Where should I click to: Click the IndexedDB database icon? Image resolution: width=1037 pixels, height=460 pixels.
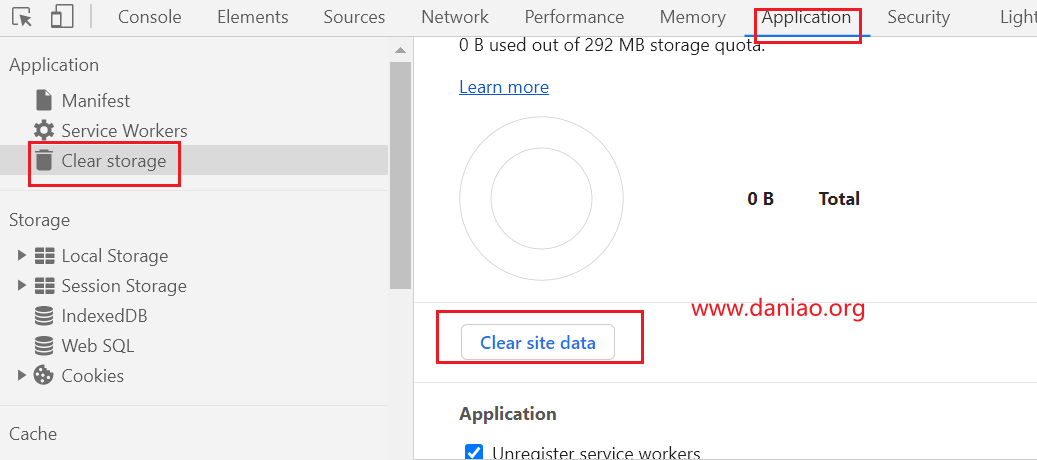(44, 316)
